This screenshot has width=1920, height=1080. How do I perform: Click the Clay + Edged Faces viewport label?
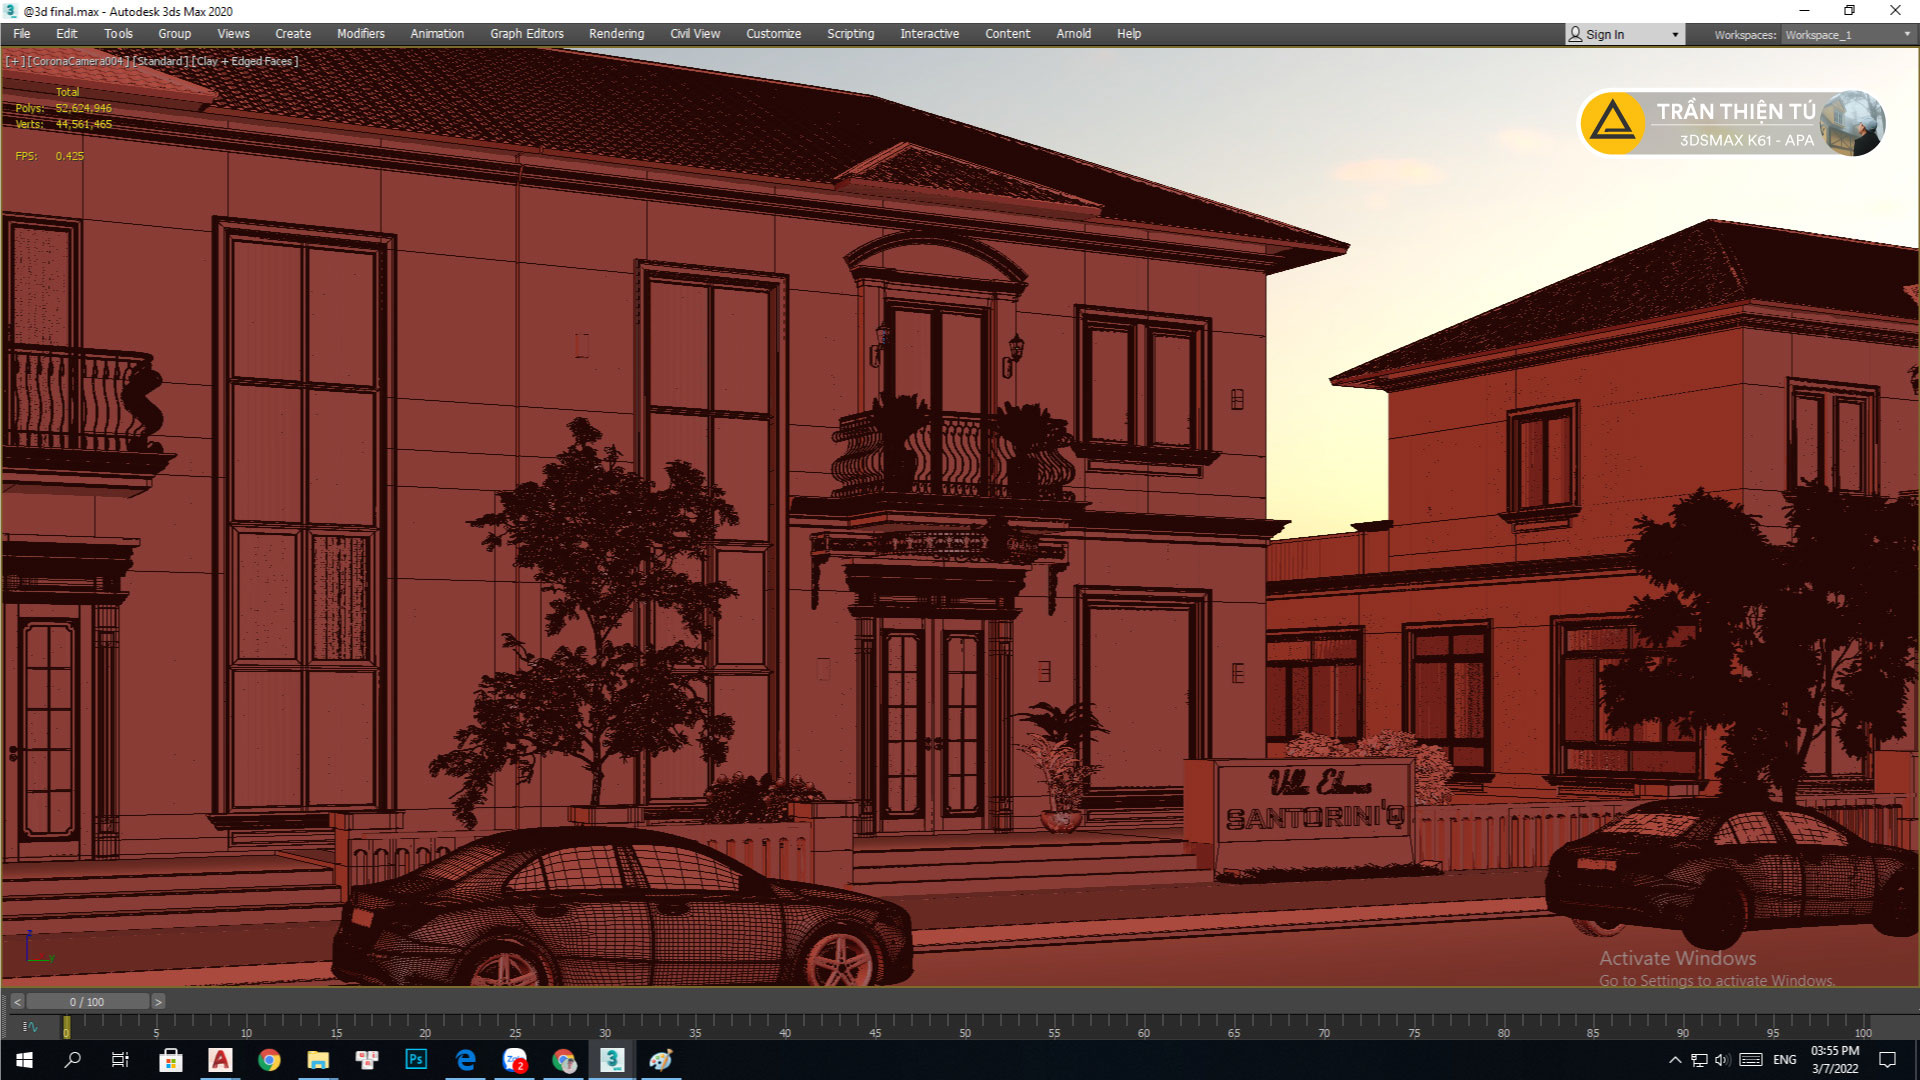245,61
